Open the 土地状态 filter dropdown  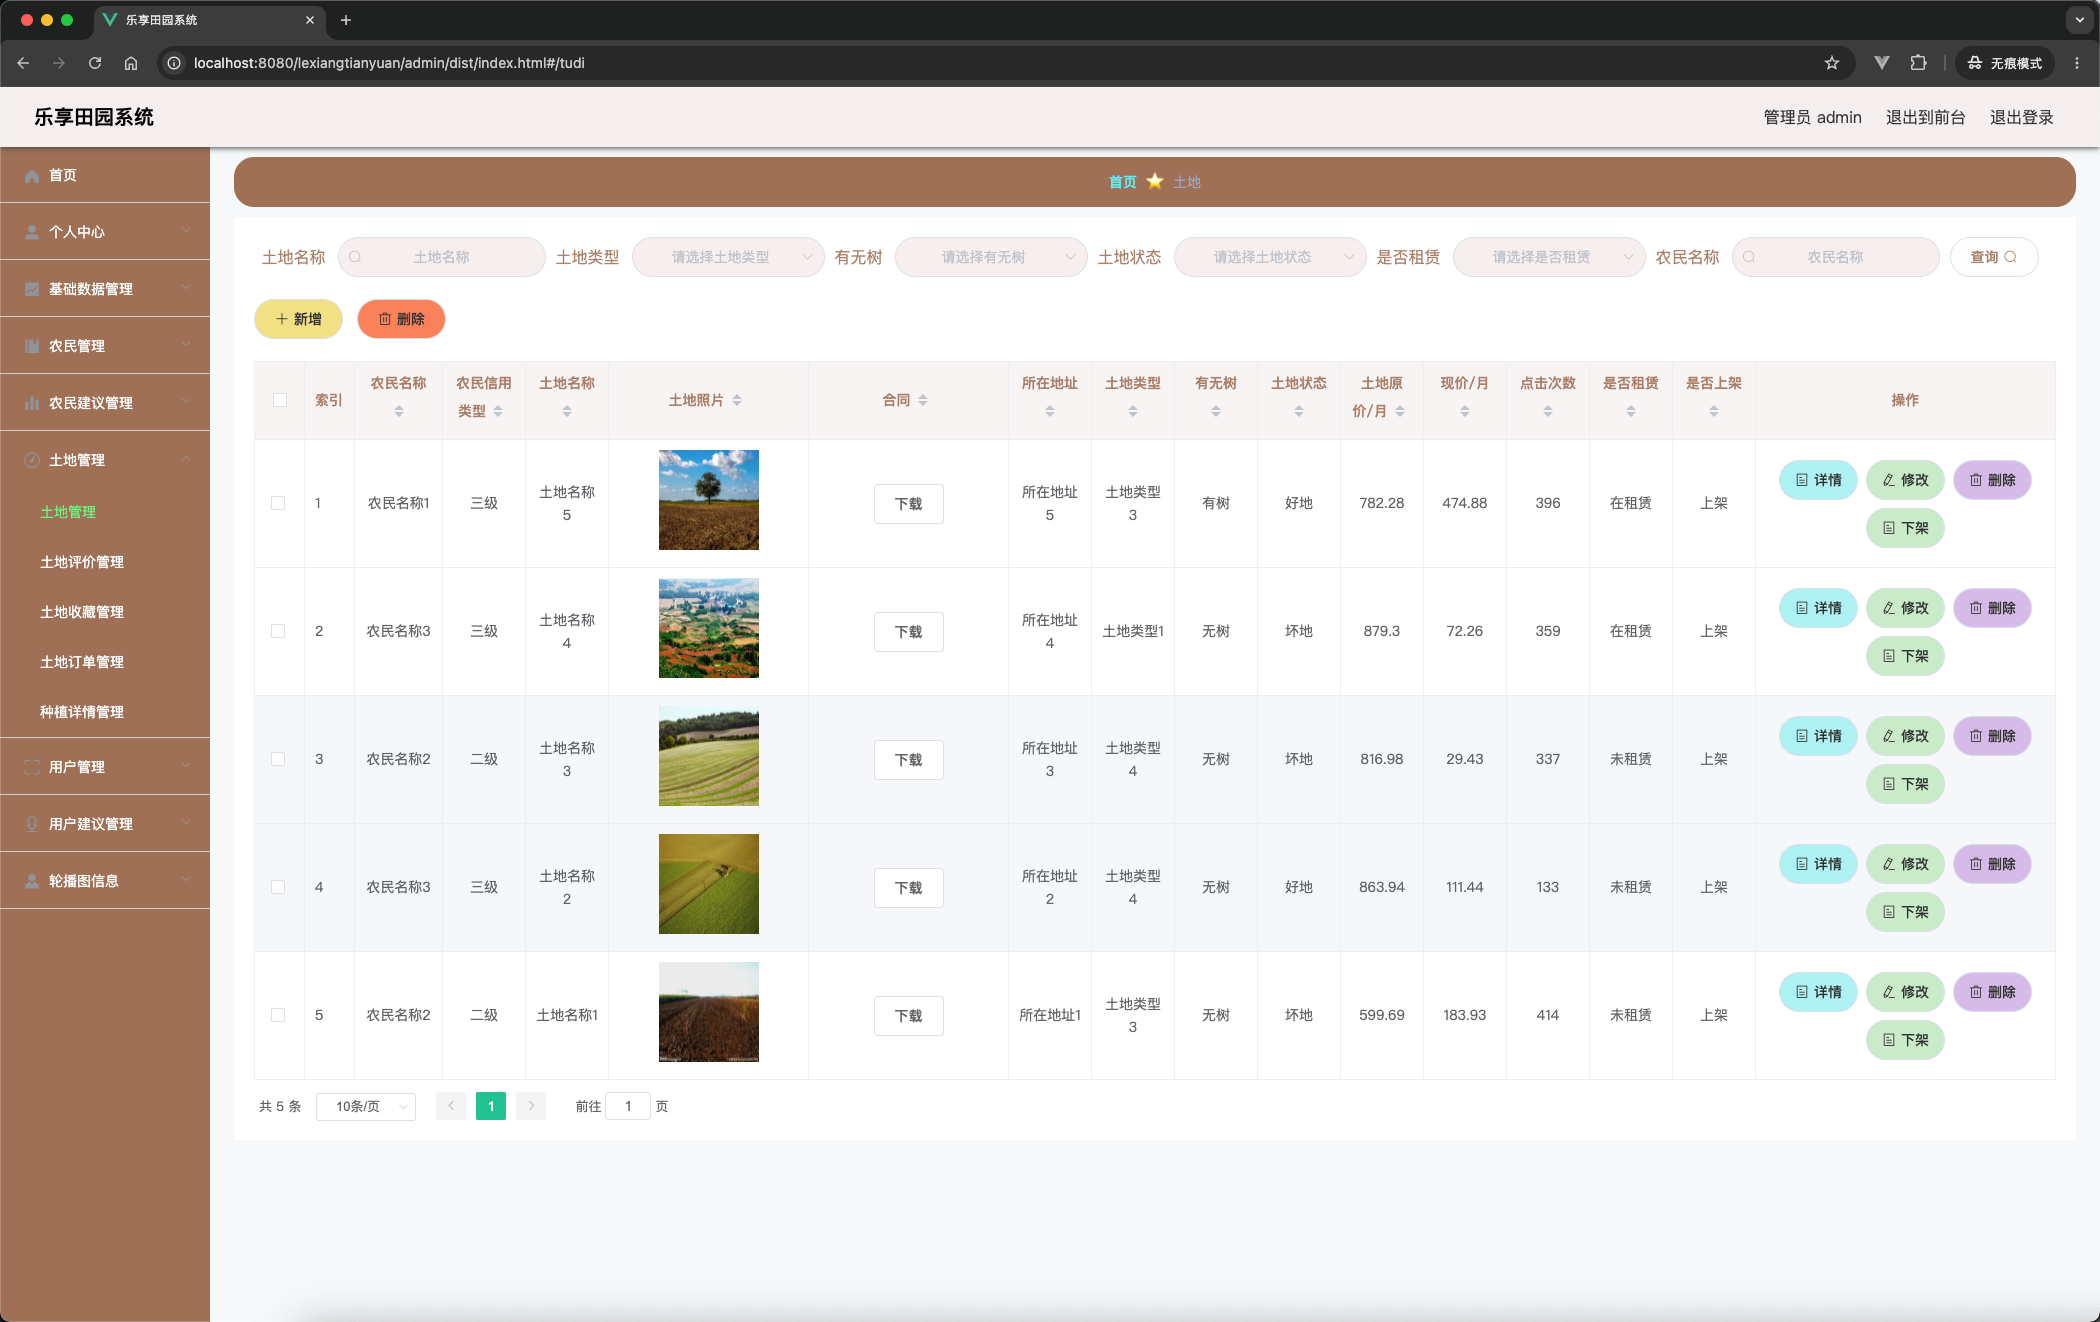pyautogui.click(x=1270, y=257)
